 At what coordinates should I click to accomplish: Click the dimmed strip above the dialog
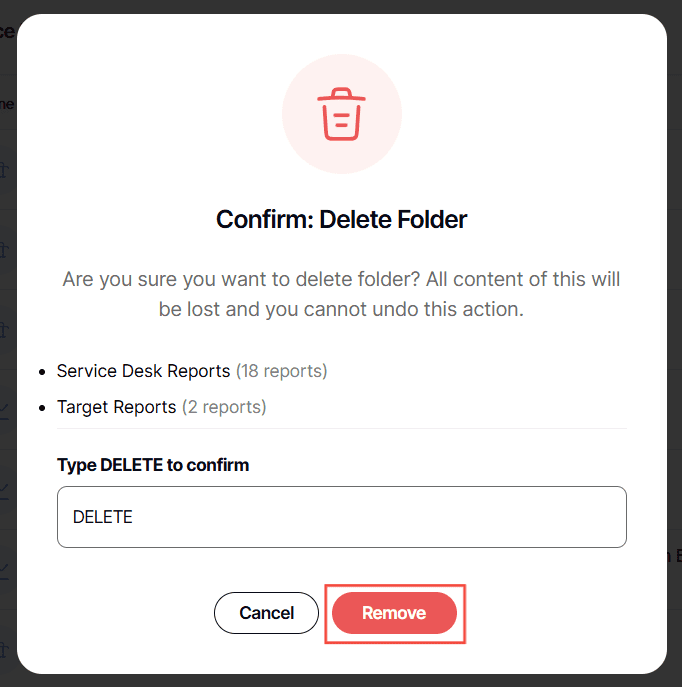[341, 6]
